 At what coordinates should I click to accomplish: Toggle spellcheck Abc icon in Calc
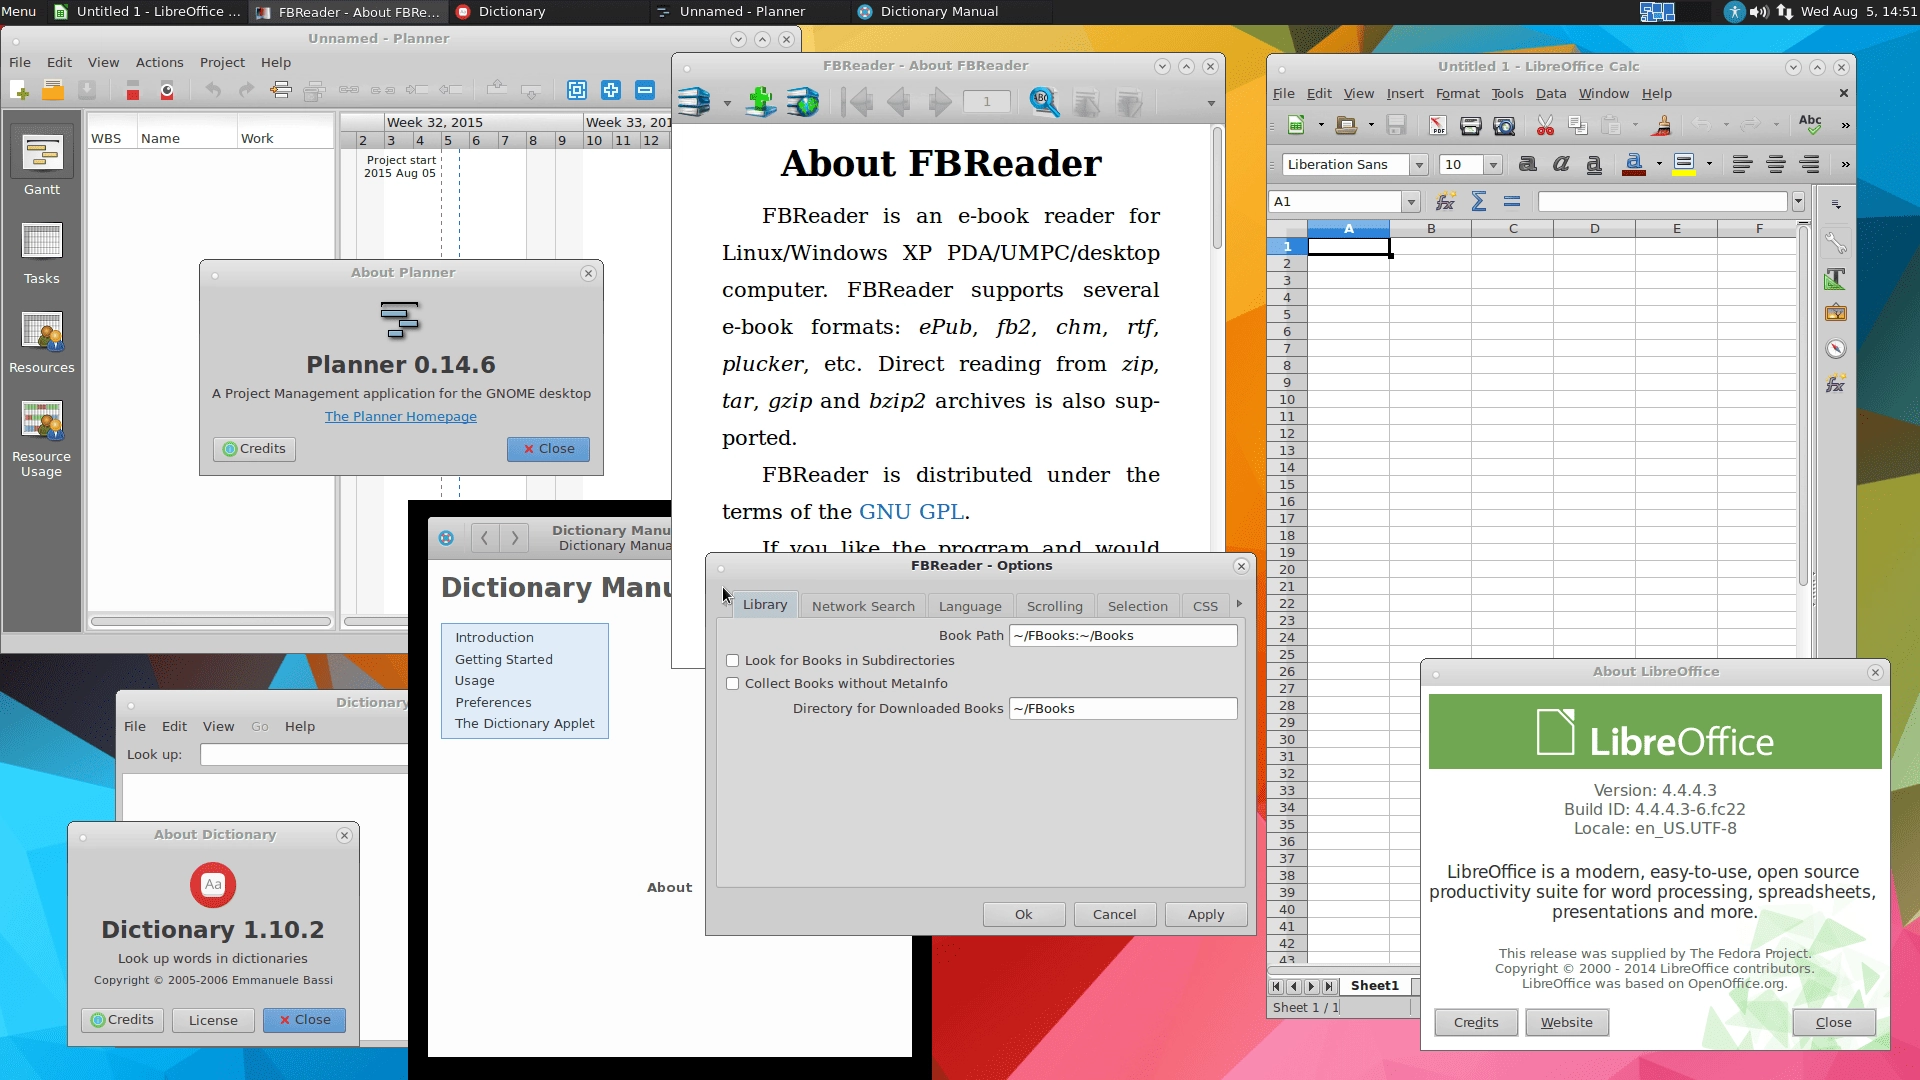[x=1810, y=125]
